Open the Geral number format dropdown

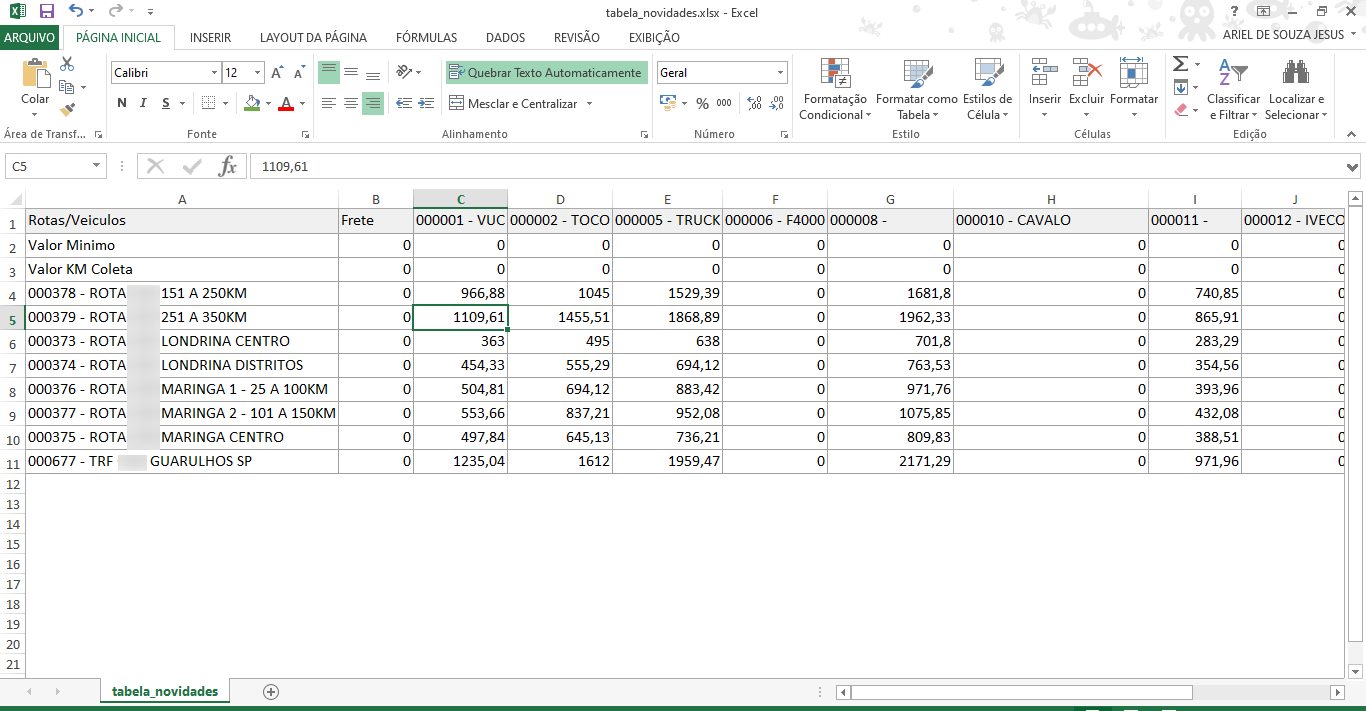click(x=780, y=73)
